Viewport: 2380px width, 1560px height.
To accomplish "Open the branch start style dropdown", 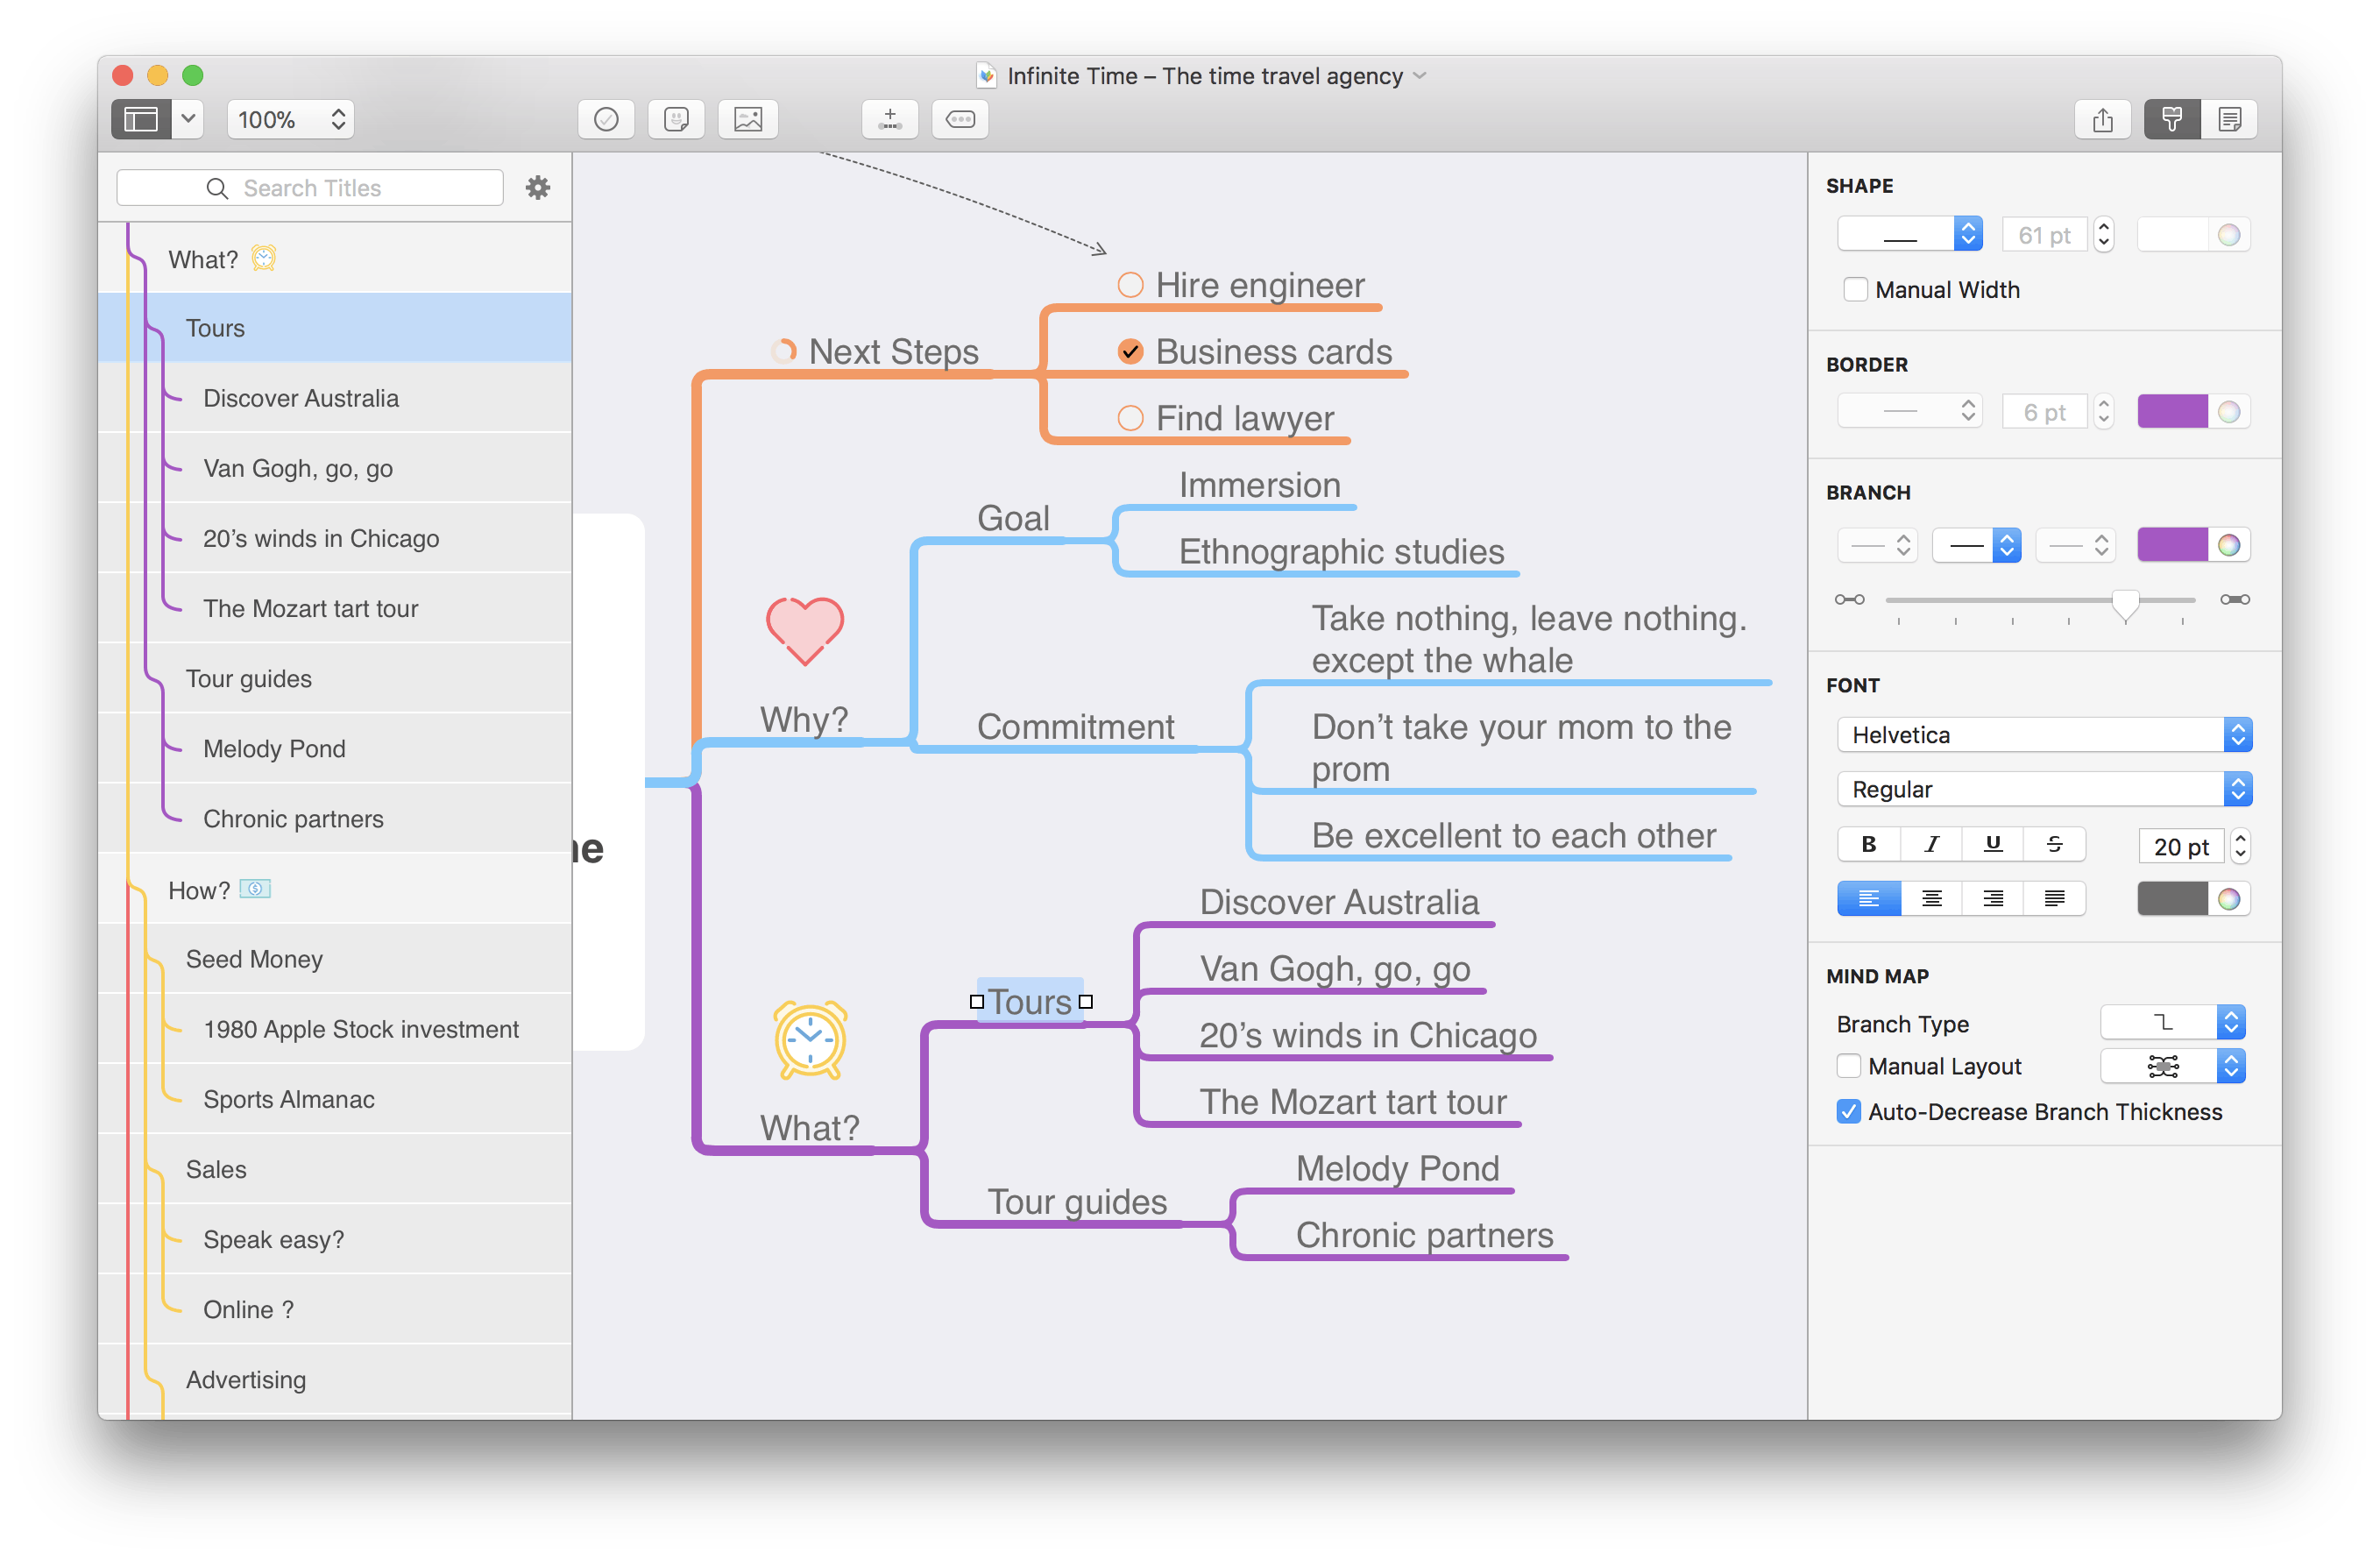I will [x=1877, y=545].
